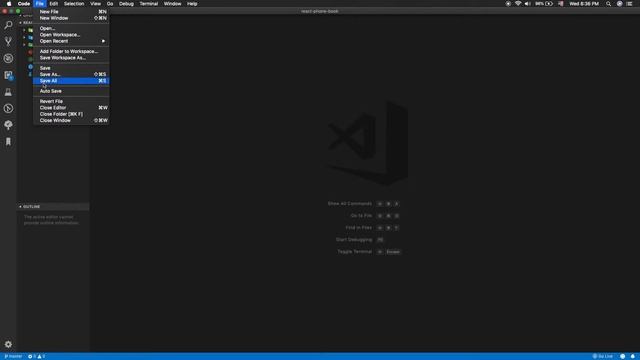Open the Bookmarks icon in activity bar
The height and width of the screenshot is (360, 640).
(x=8, y=142)
